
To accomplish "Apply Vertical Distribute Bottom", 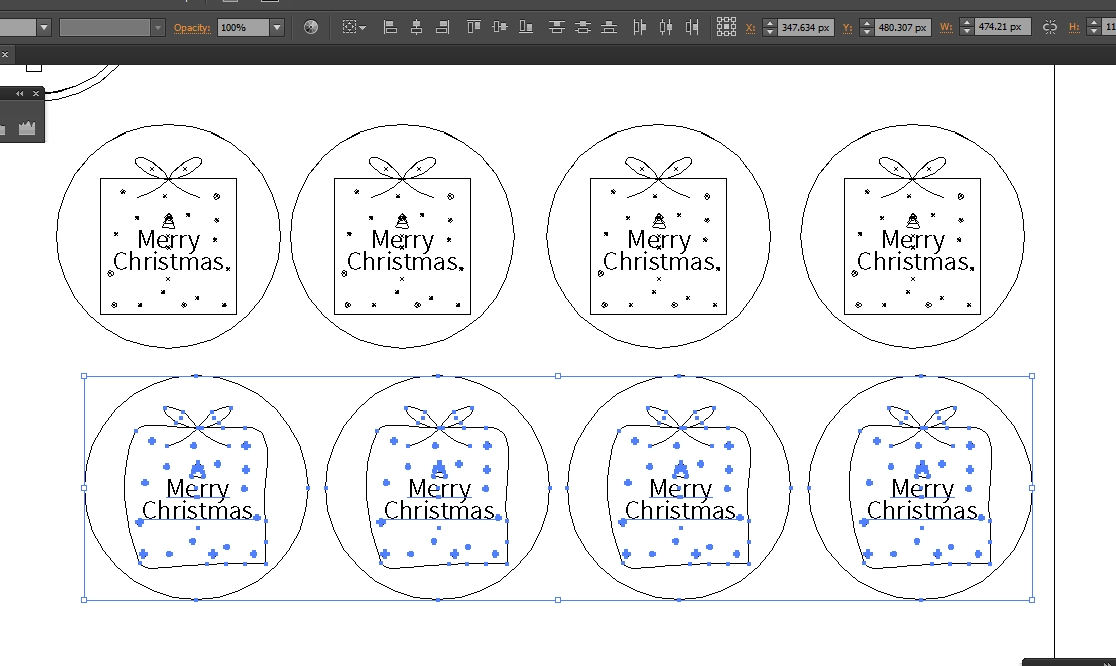I will point(609,28).
